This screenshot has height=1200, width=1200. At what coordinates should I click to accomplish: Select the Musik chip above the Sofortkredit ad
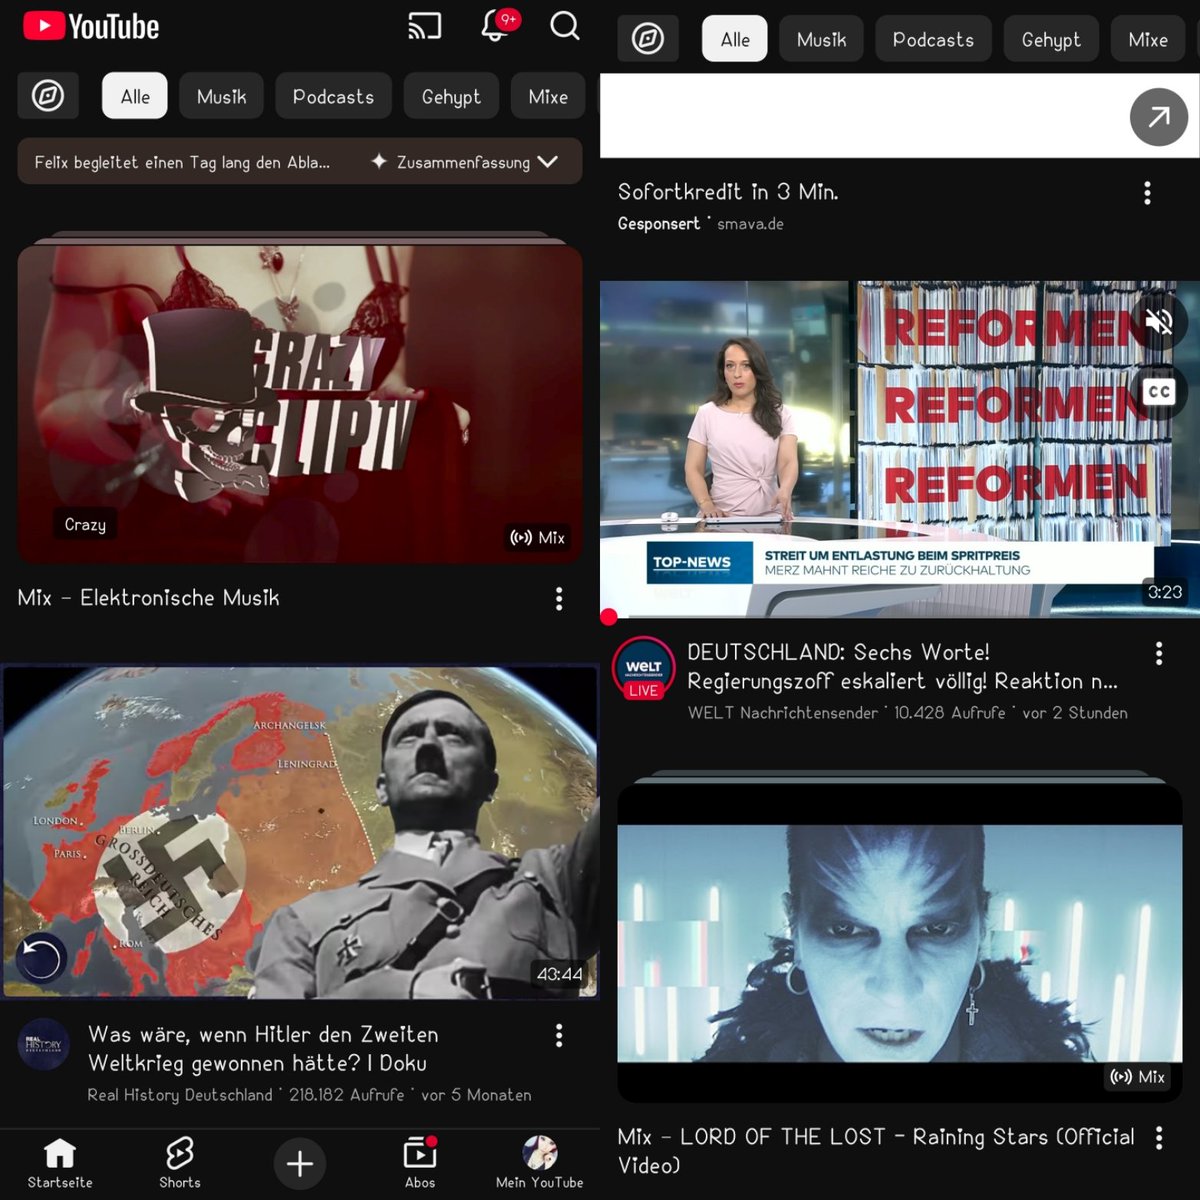coord(821,39)
